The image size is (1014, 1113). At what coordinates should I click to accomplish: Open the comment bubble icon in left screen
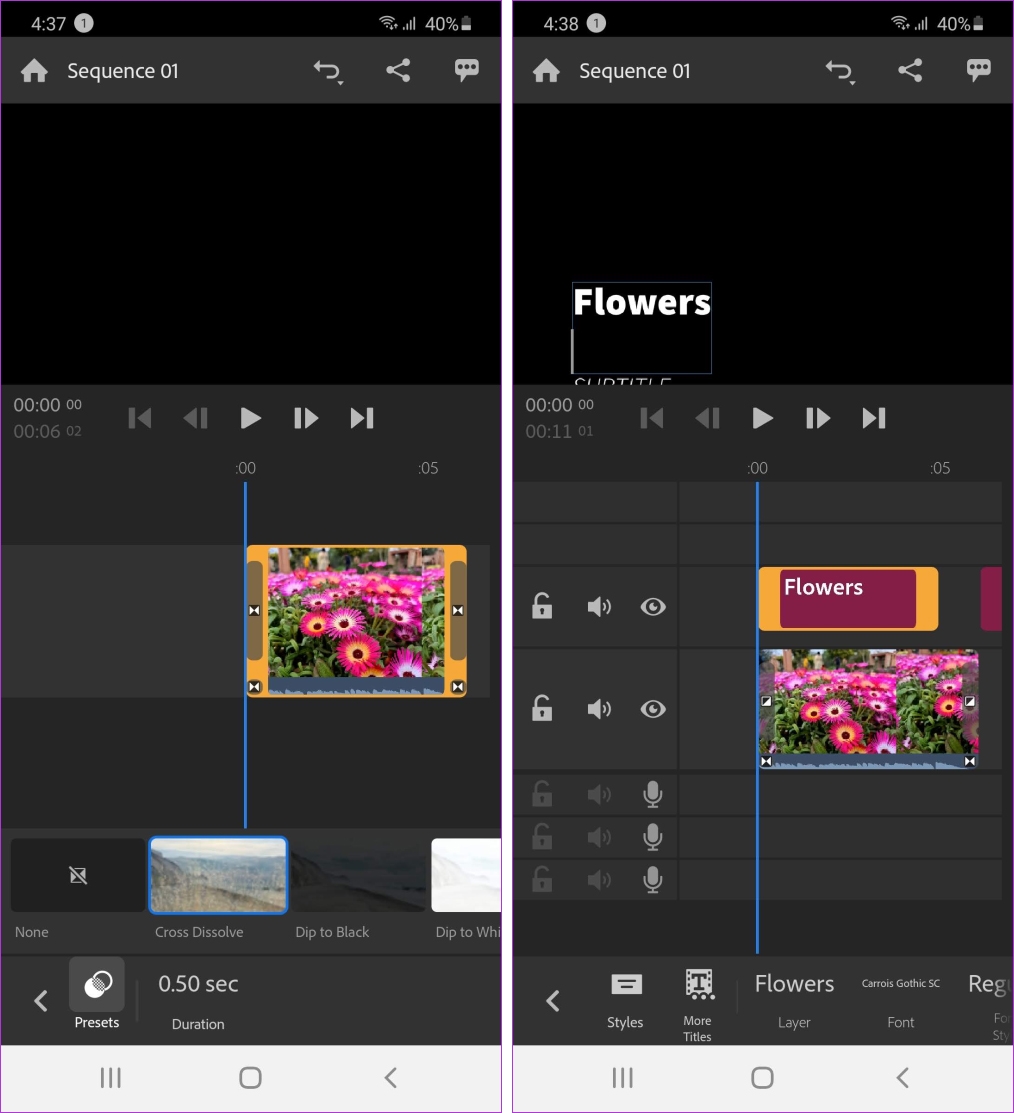pos(466,70)
